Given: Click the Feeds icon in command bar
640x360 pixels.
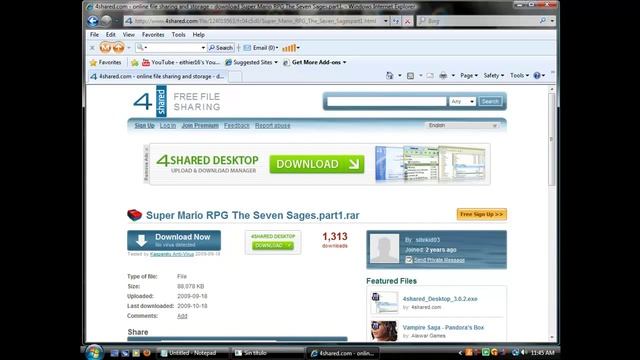Looking at the screenshot, I should 411,76.
